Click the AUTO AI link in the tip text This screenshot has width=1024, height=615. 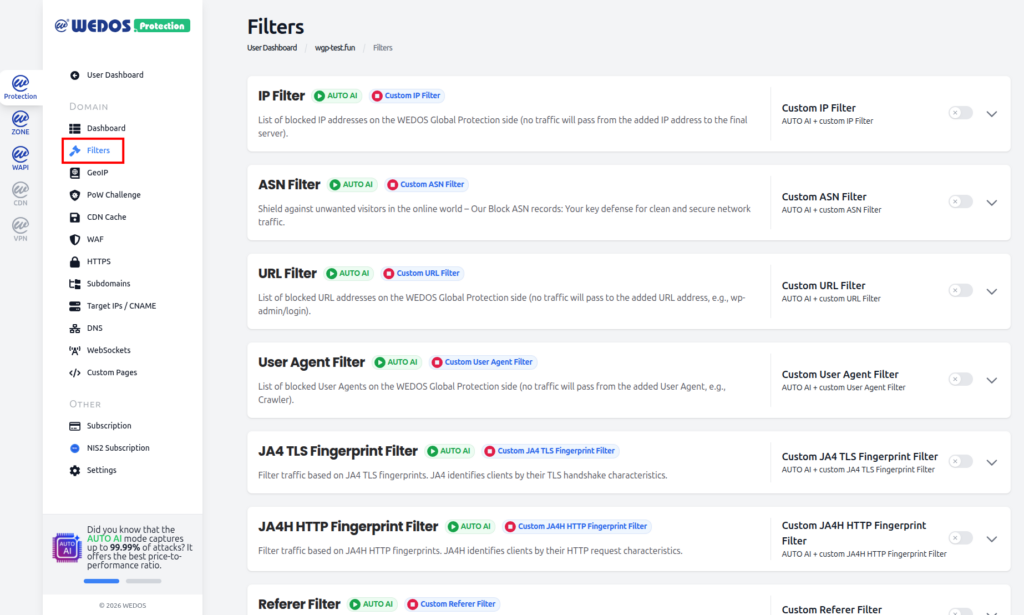coord(104,539)
